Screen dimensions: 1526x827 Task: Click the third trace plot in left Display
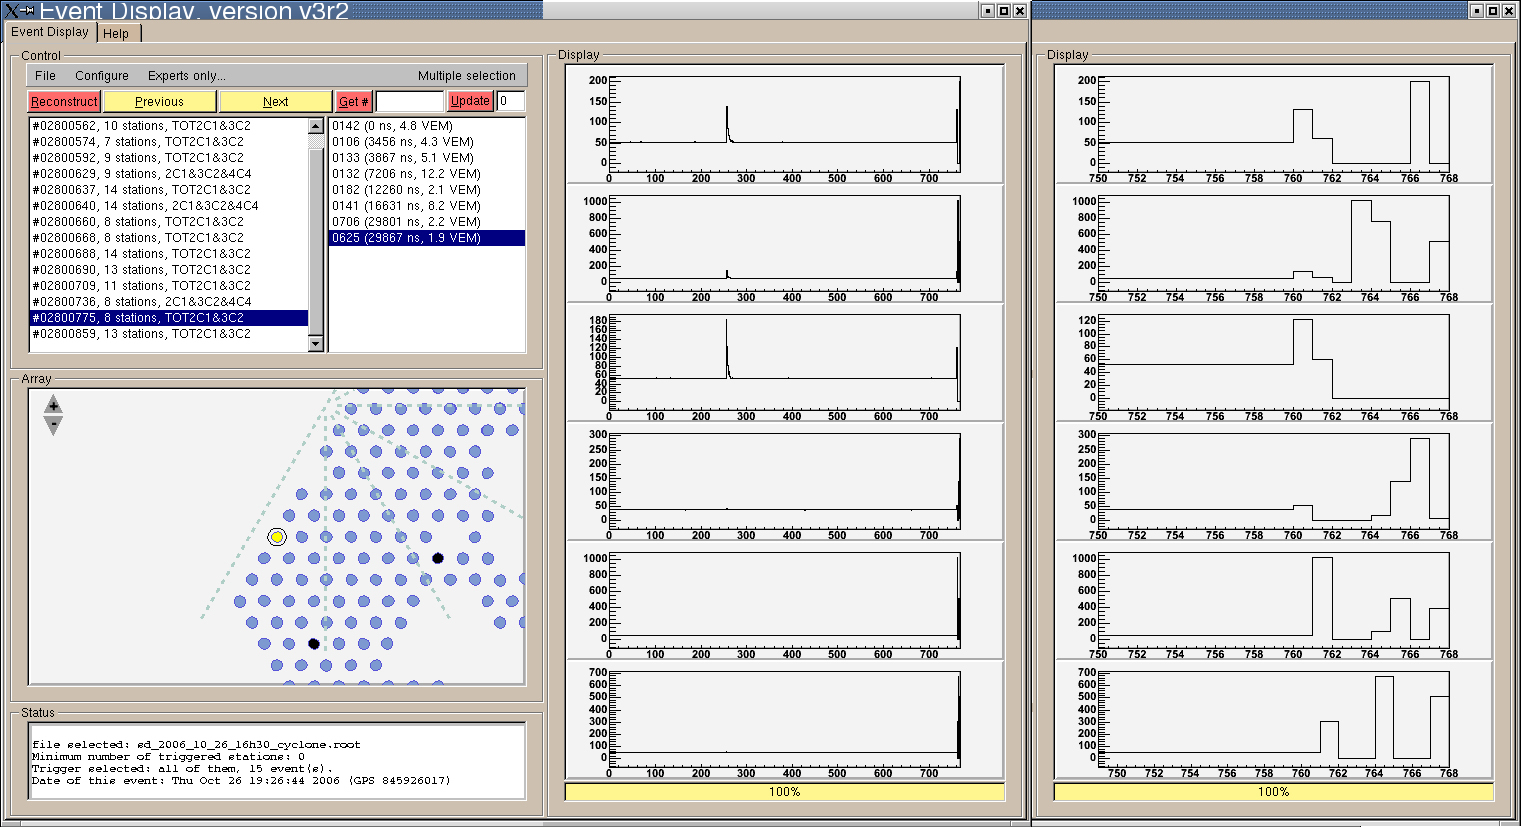(785, 363)
